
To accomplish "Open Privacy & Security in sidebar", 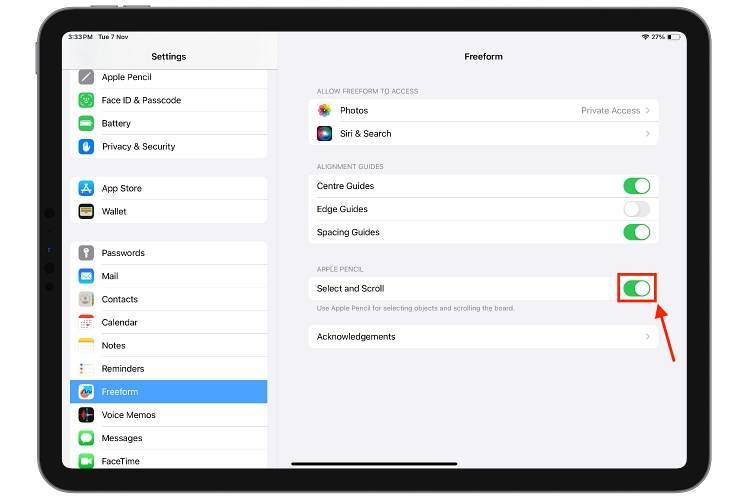I will tap(168, 146).
